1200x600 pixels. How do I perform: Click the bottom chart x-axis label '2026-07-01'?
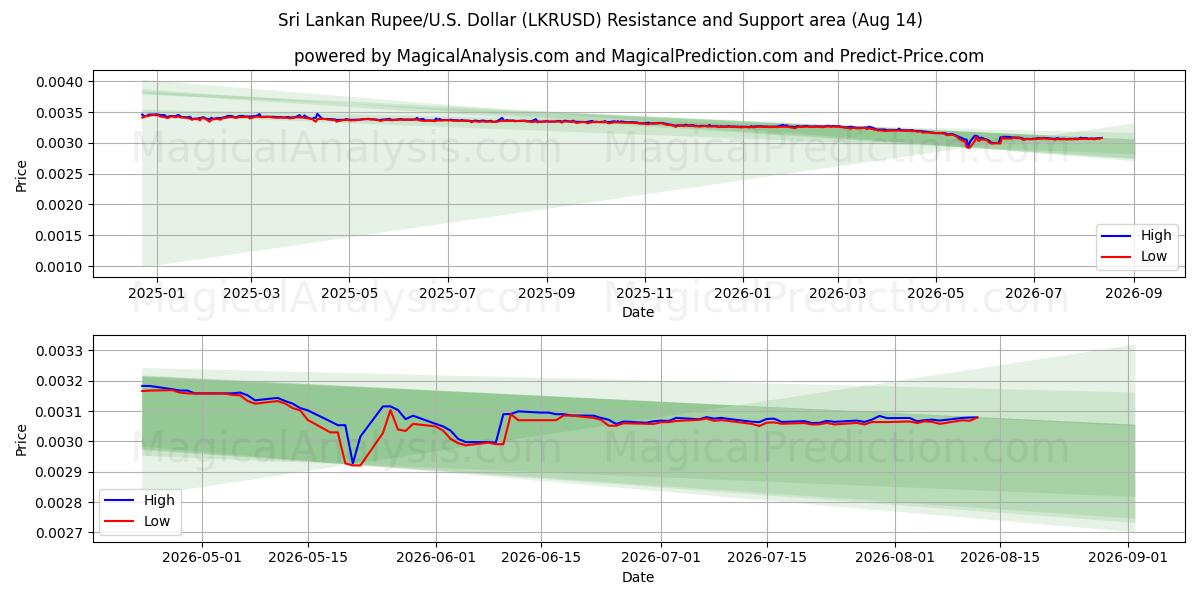coord(662,560)
